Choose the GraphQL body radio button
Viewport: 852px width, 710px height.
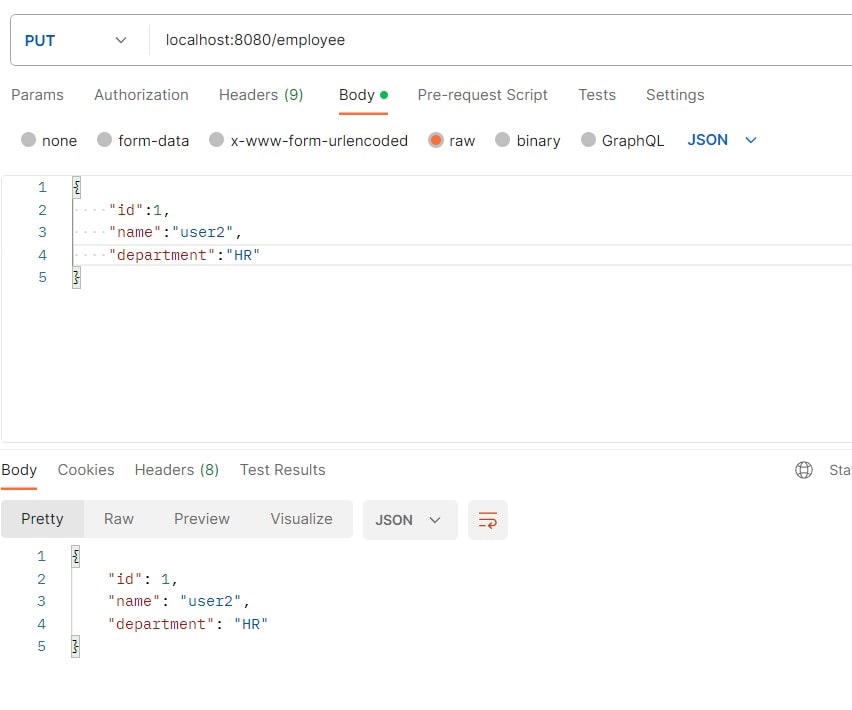[588, 140]
